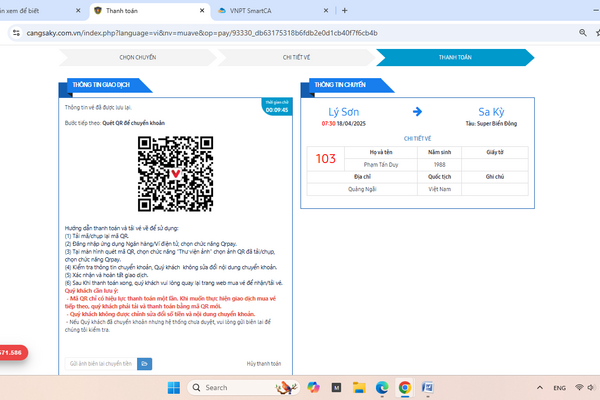The height and width of the screenshot is (400, 600).
Task: Click the countdown timer 00:09:45
Action: click(x=277, y=110)
